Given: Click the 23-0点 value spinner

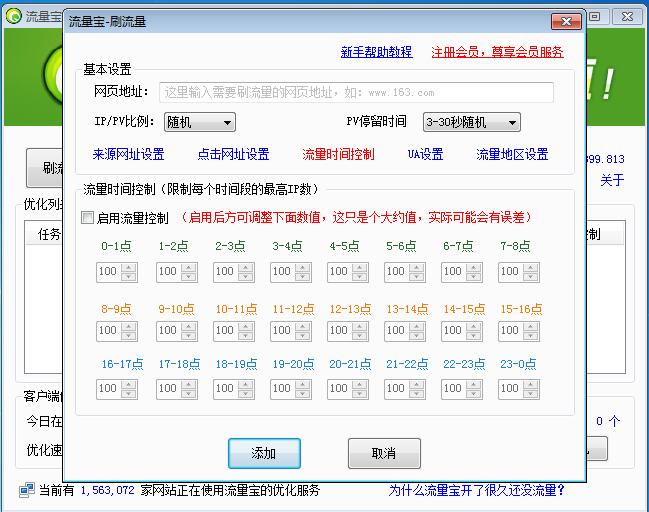Looking at the screenshot, I should click(x=519, y=389).
